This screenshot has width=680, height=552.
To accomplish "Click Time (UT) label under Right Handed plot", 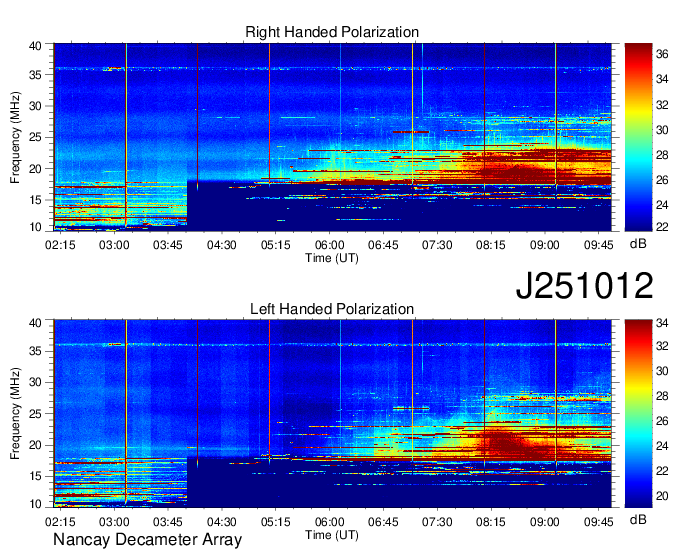I will pyautogui.click(x=332, y=257).
